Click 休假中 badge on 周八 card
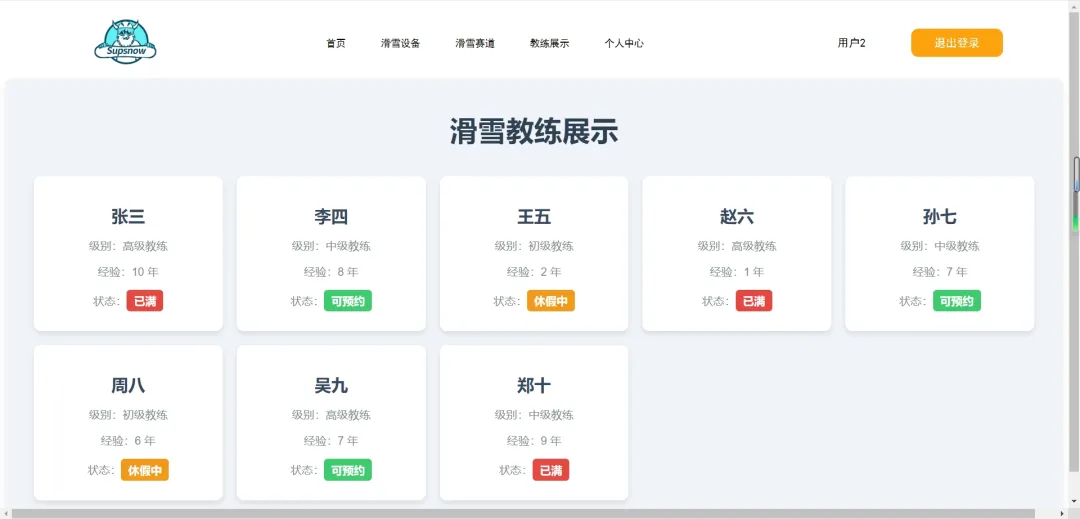Viewport: 1080px width, 519px height. tap(145, 469)
